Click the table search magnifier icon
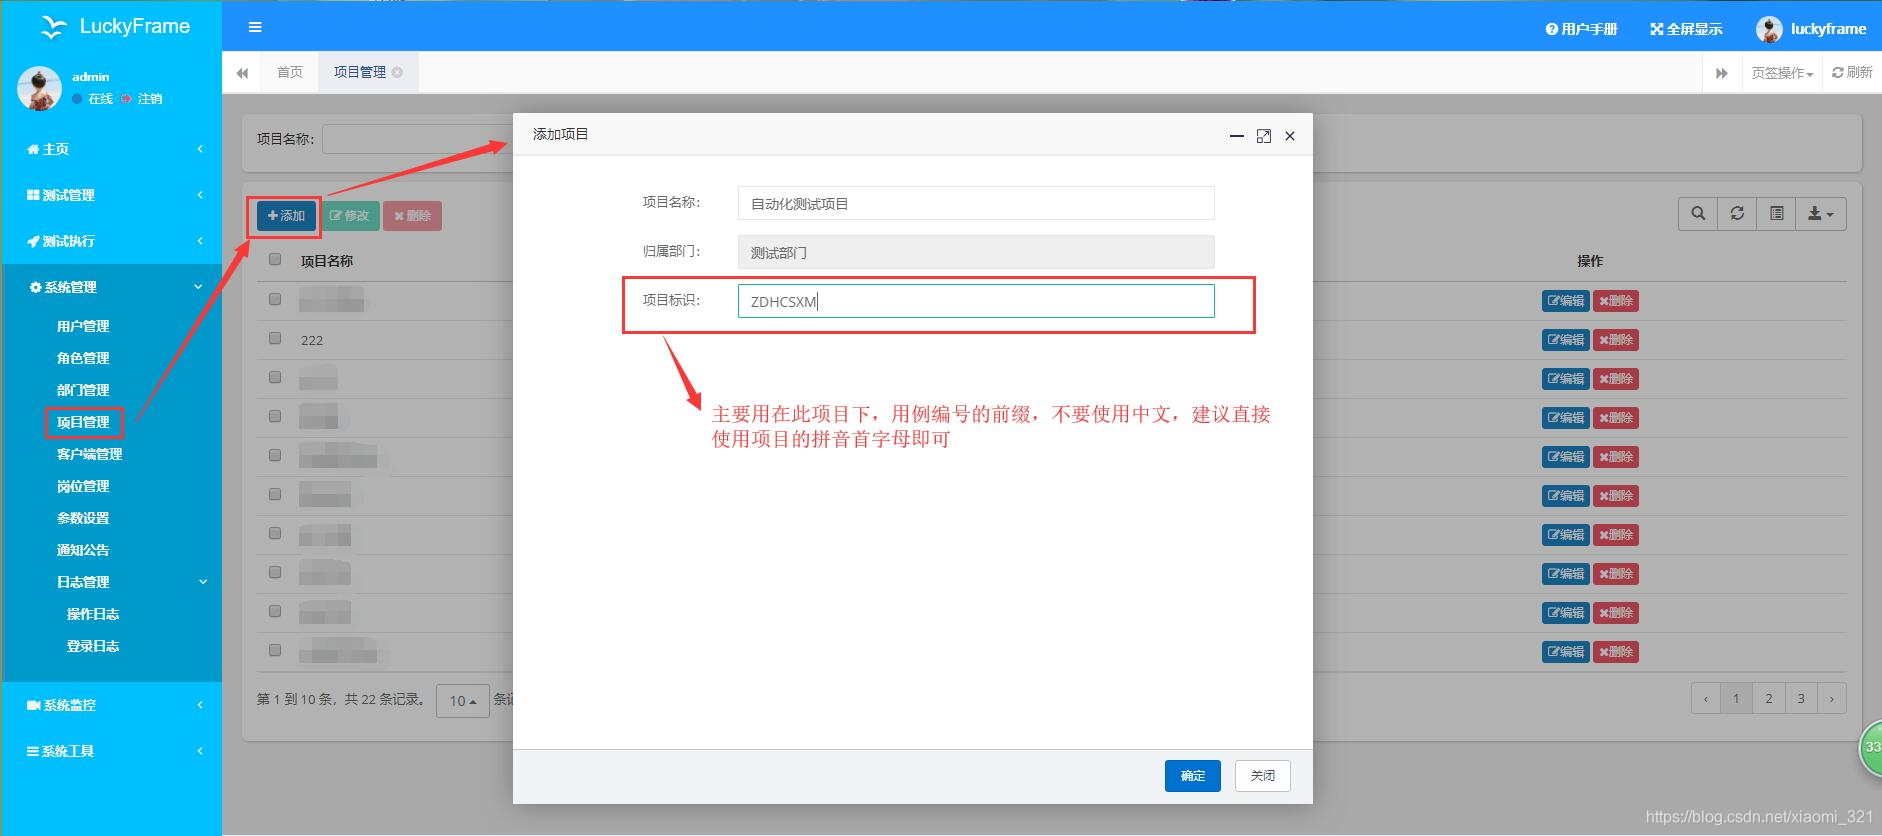Screen dimensions: 1882x836 coord(1698,214)
